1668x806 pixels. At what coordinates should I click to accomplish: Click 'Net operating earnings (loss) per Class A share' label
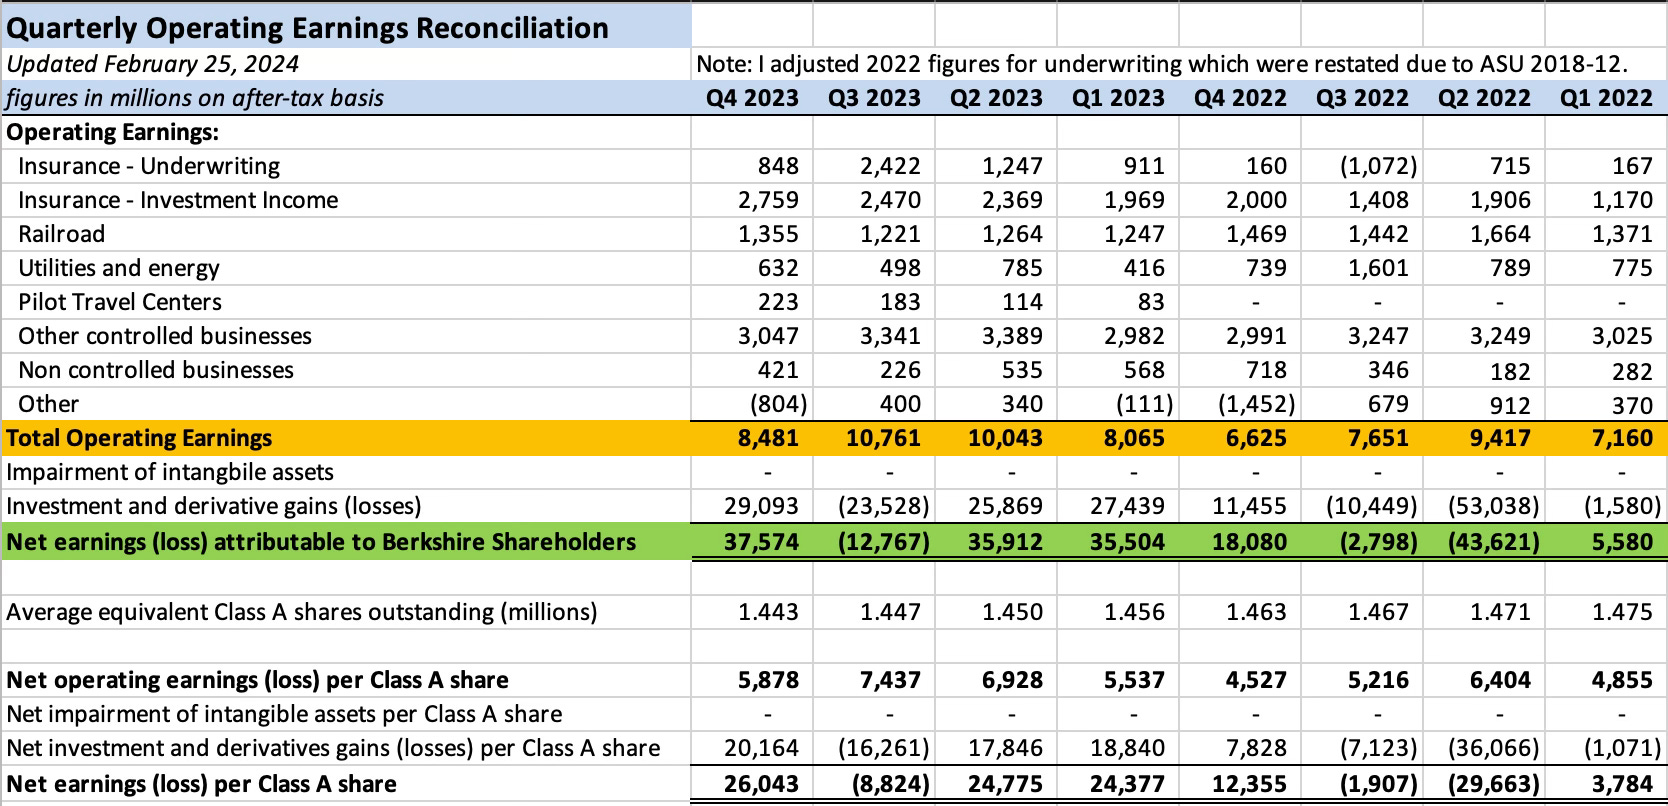click(257, 680)
